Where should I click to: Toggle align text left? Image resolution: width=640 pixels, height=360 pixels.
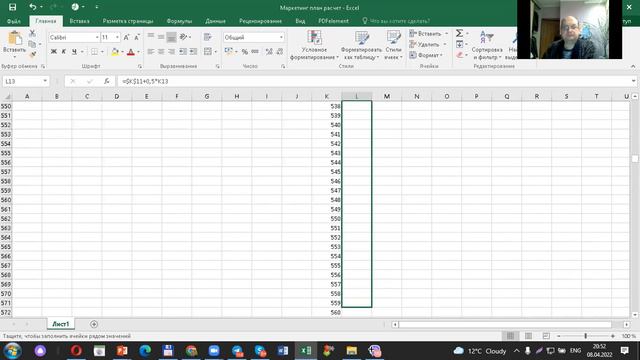point(151,51)
